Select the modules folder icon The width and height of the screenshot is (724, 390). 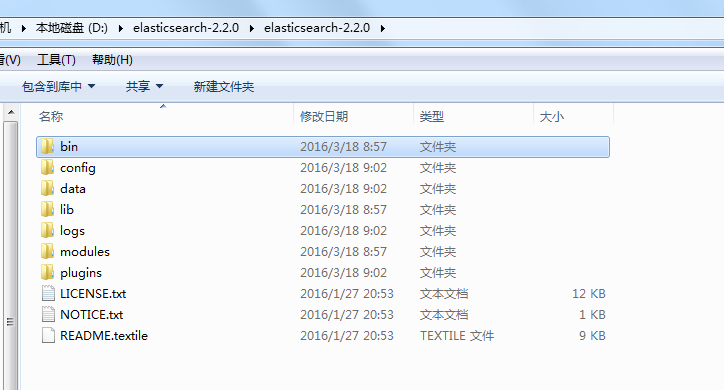[47, 252]
